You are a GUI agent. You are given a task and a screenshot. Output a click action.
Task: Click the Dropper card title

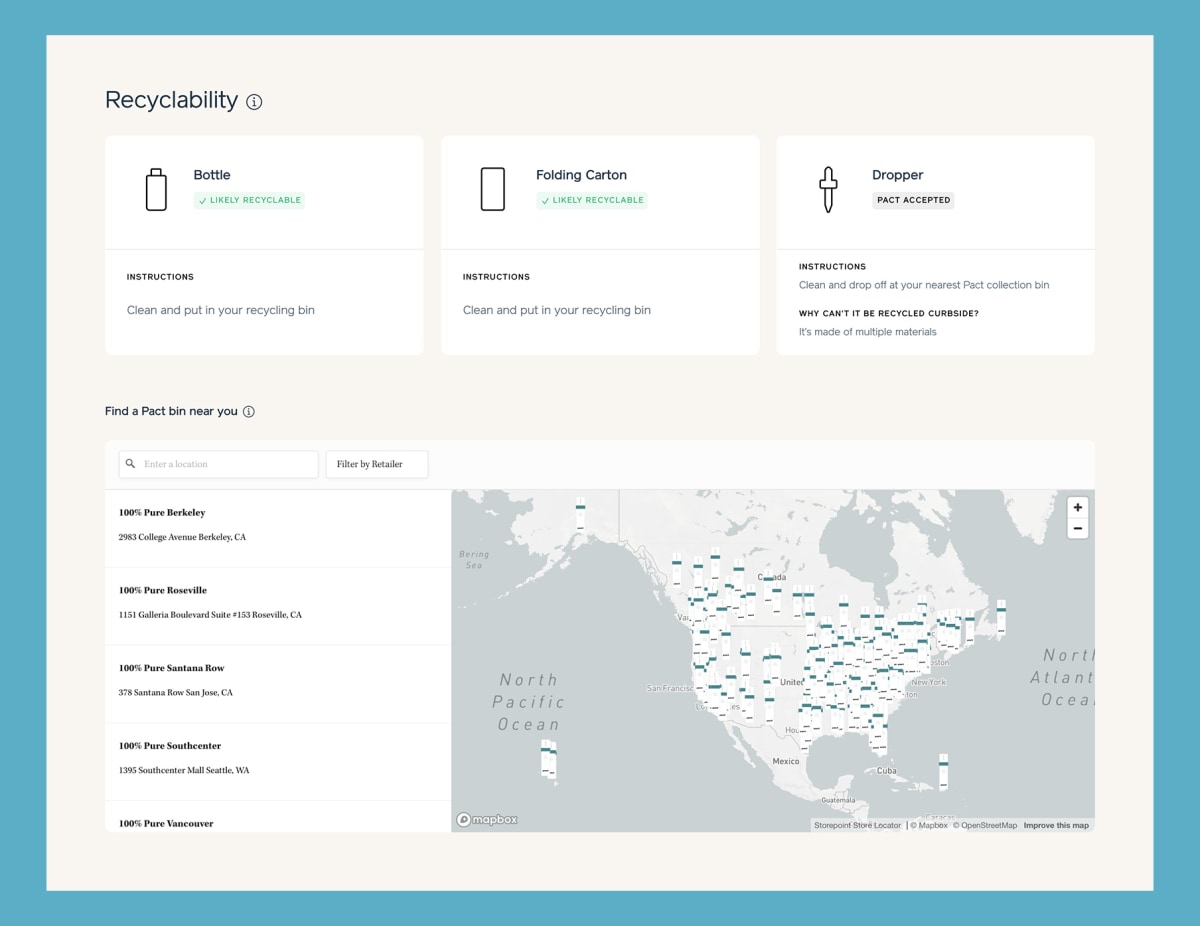(x=898, y=175)
